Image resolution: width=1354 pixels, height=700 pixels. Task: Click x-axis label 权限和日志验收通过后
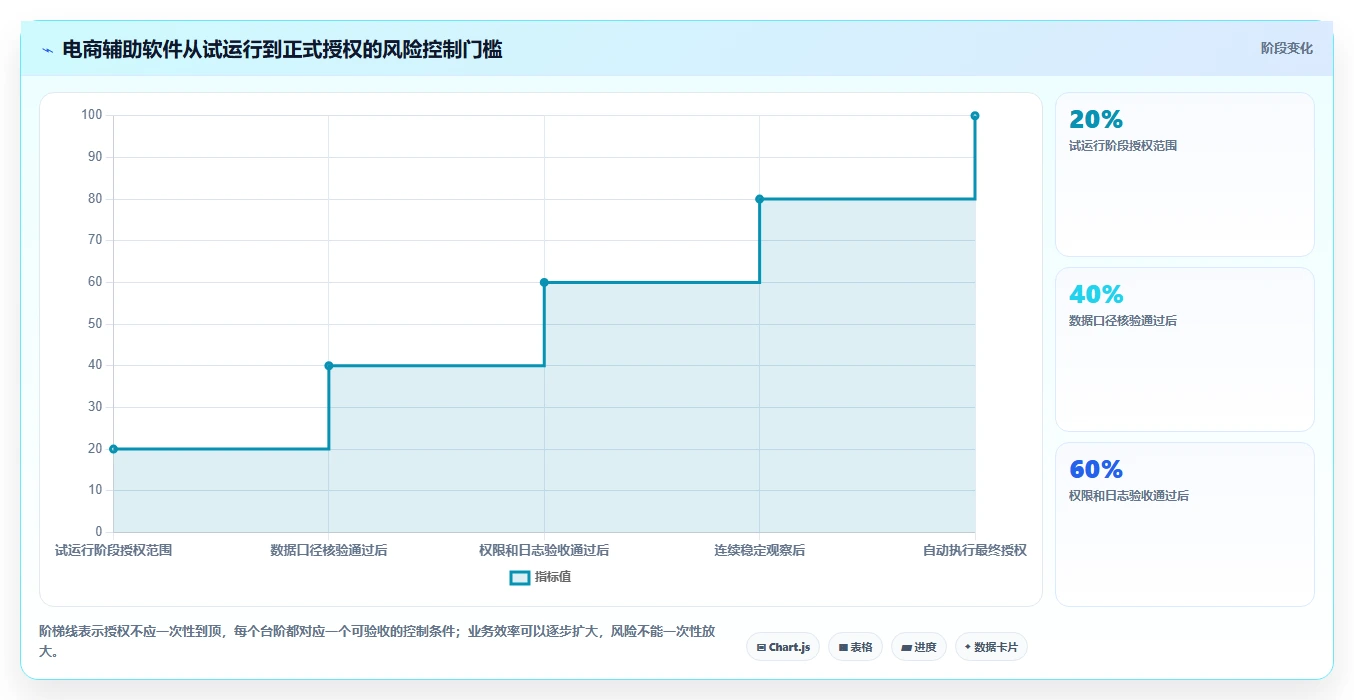[x=544, y=550]
